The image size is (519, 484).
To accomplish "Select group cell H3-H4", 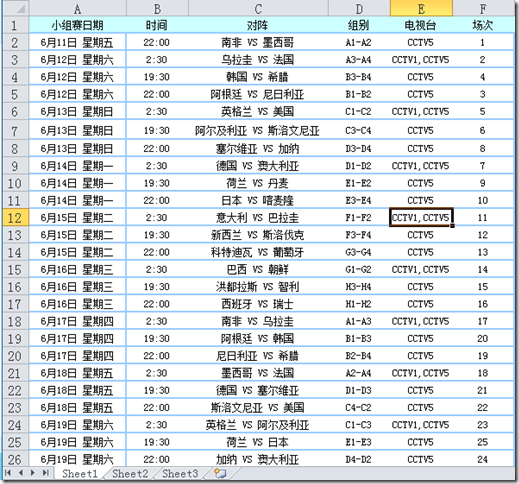I will coord(359,287).
